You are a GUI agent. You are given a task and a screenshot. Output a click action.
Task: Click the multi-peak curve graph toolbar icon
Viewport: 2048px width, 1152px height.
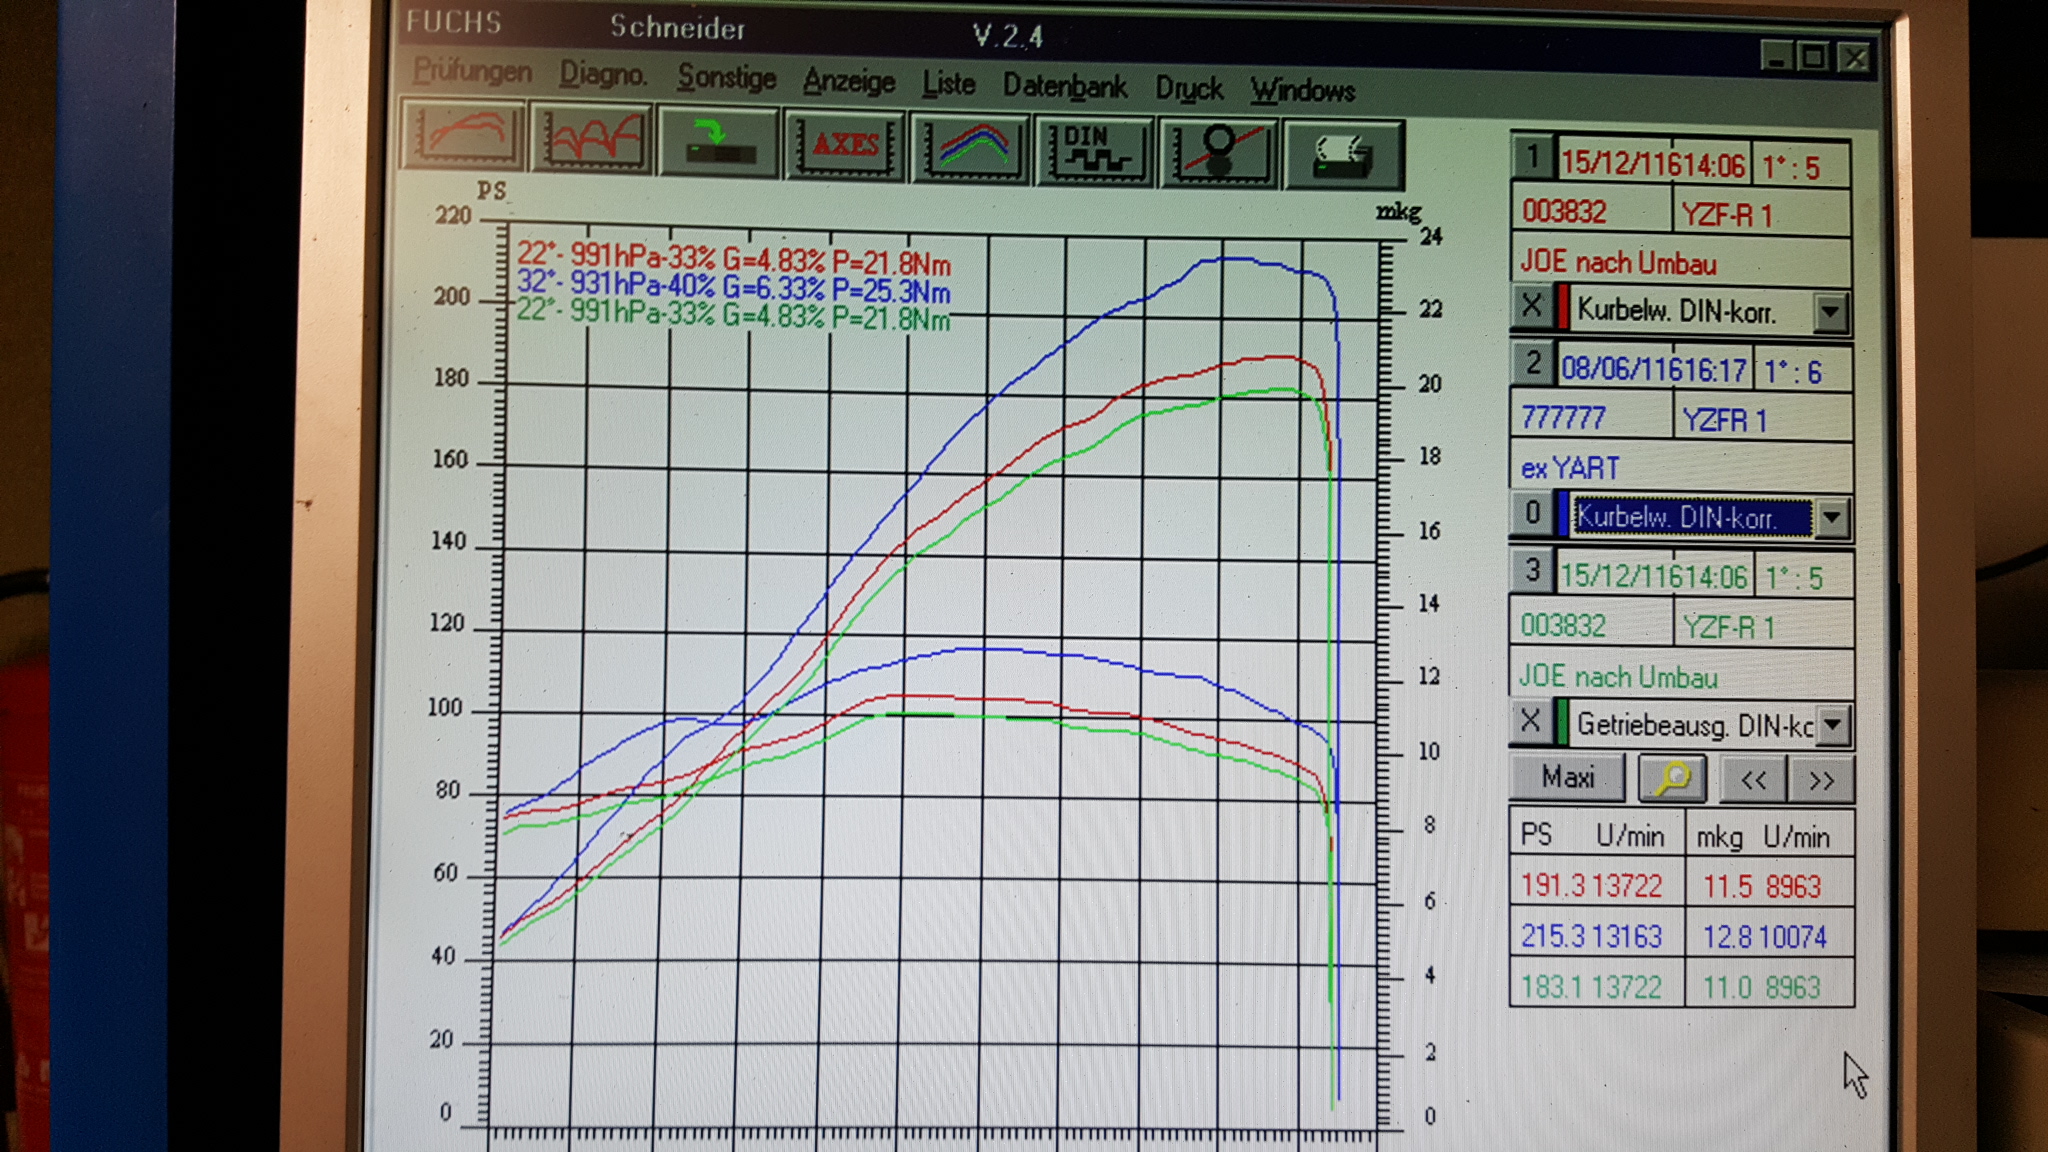coord(592,140)
